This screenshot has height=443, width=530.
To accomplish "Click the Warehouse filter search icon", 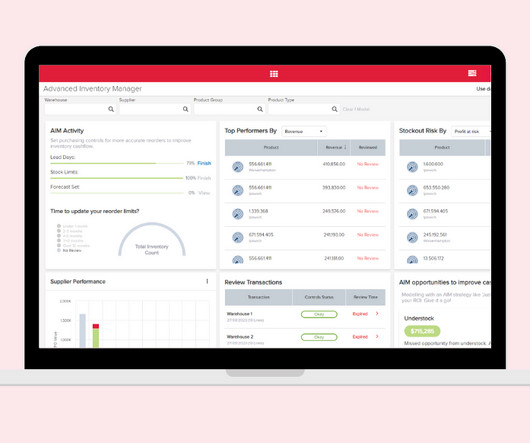I will point(111,109).
